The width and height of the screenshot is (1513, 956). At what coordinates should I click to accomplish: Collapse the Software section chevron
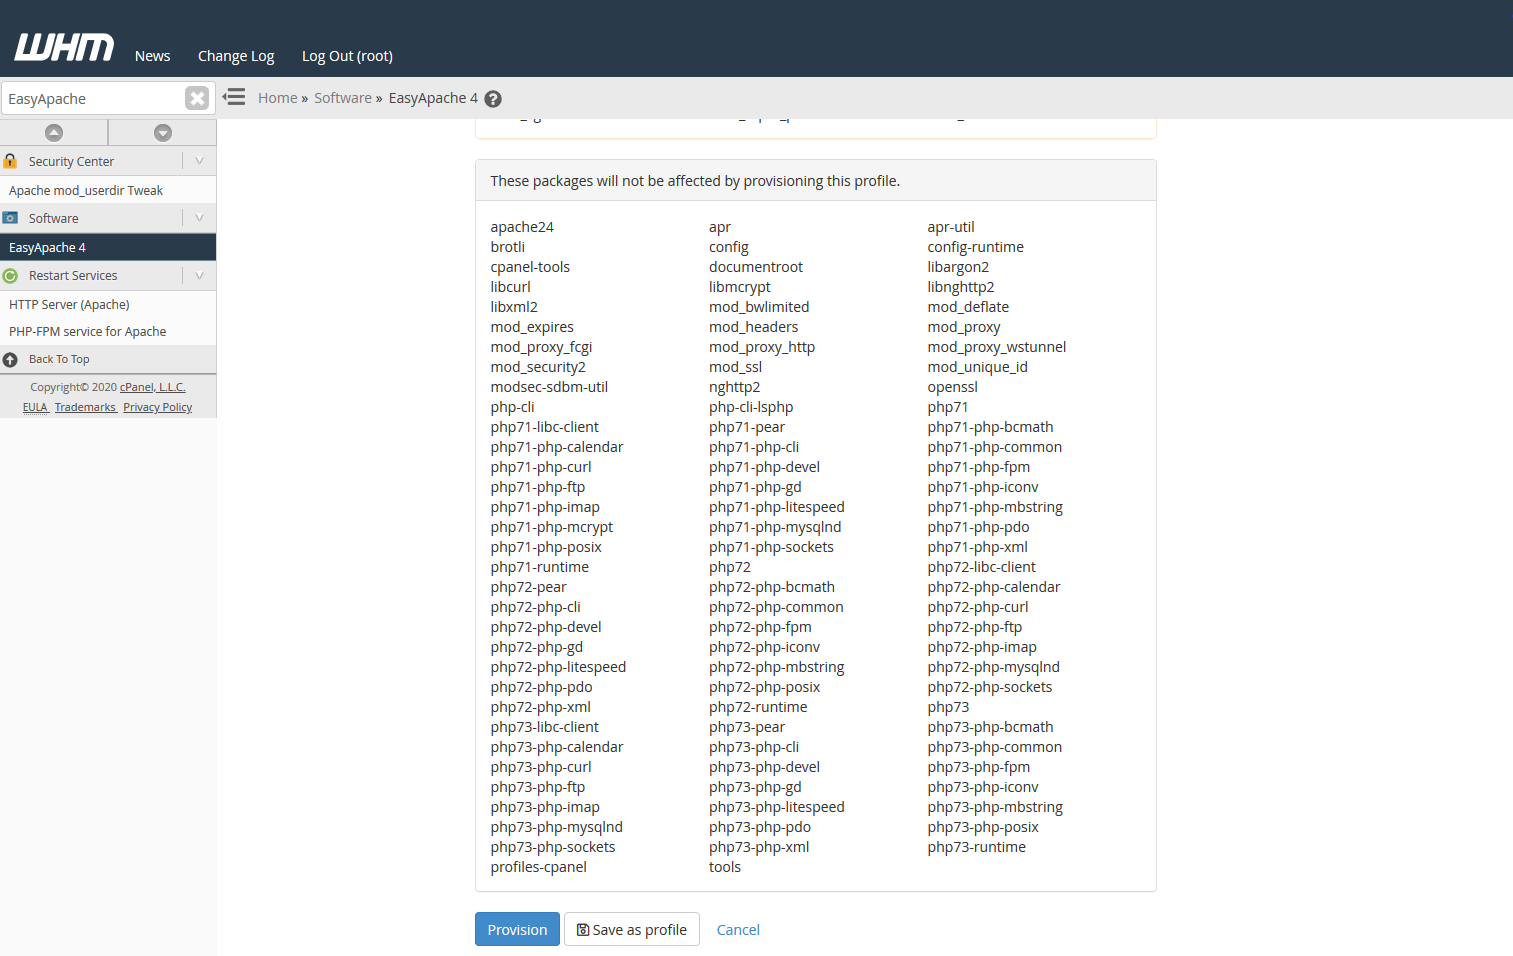[199, 218]
